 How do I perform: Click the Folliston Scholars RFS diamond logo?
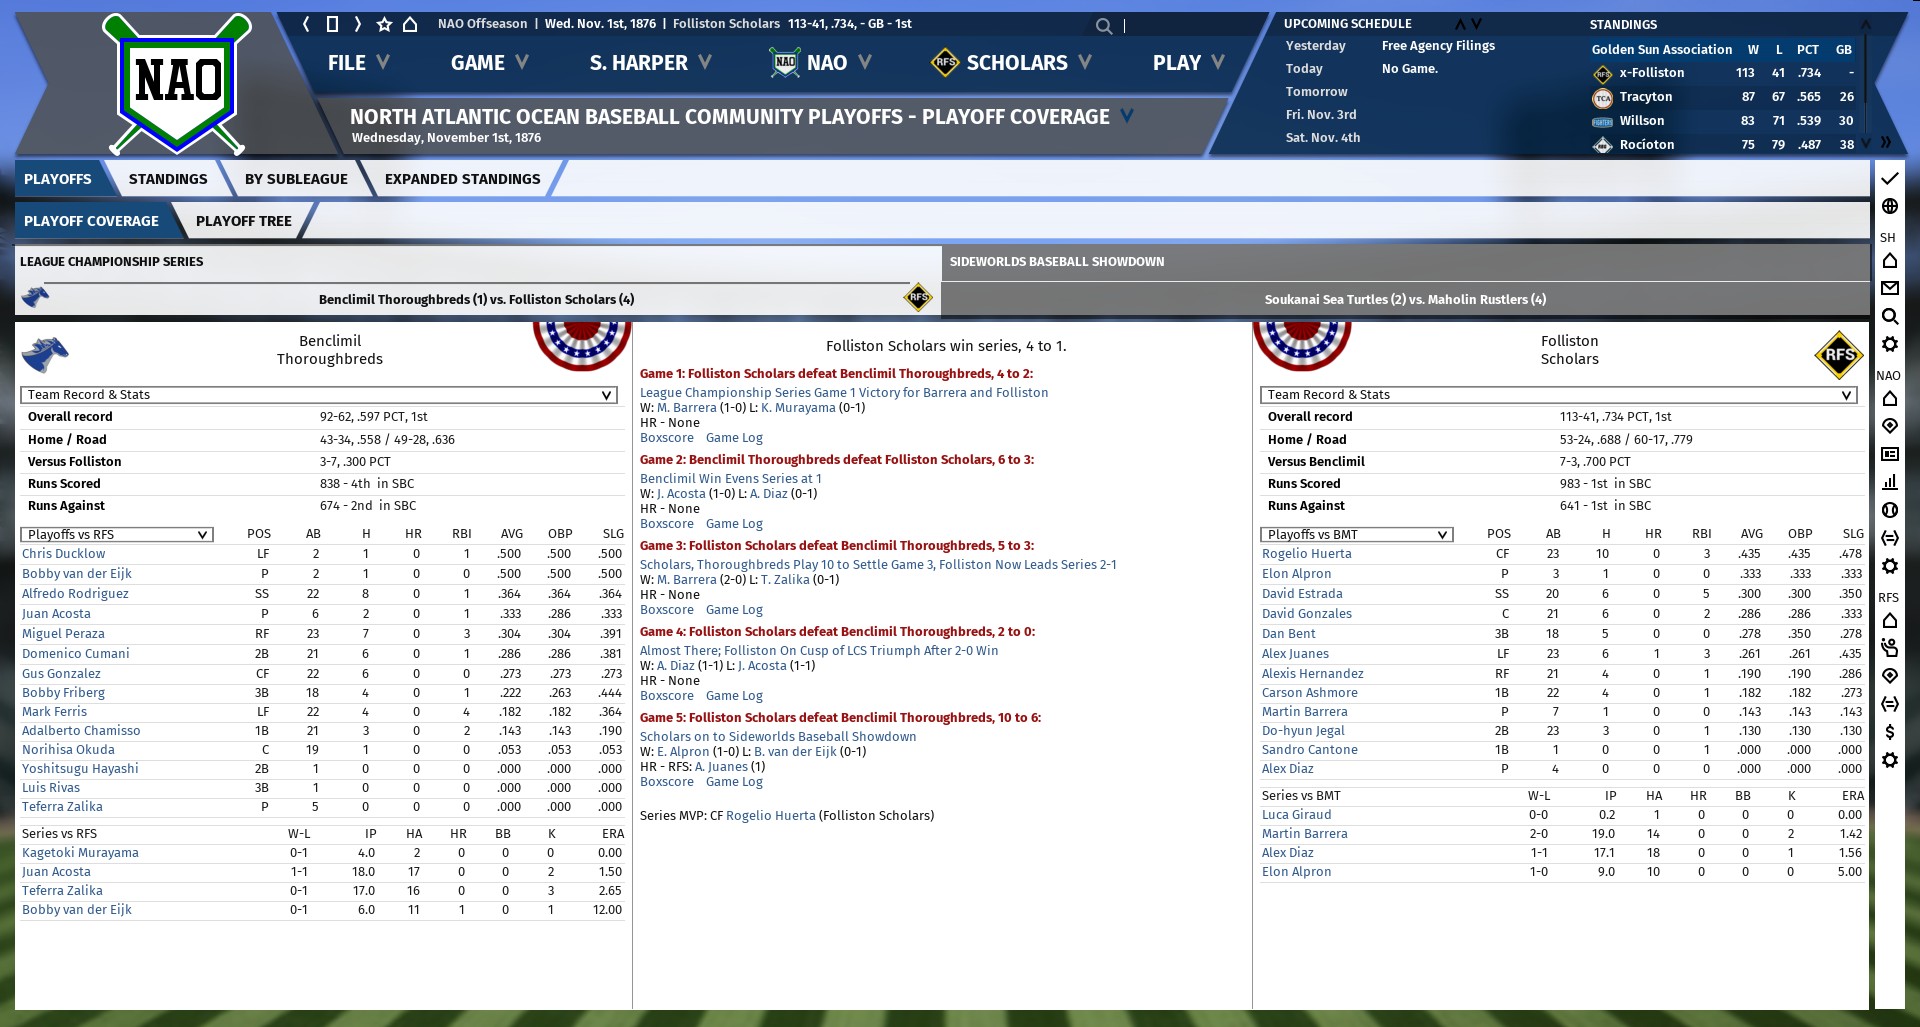tap(1839, 354)
